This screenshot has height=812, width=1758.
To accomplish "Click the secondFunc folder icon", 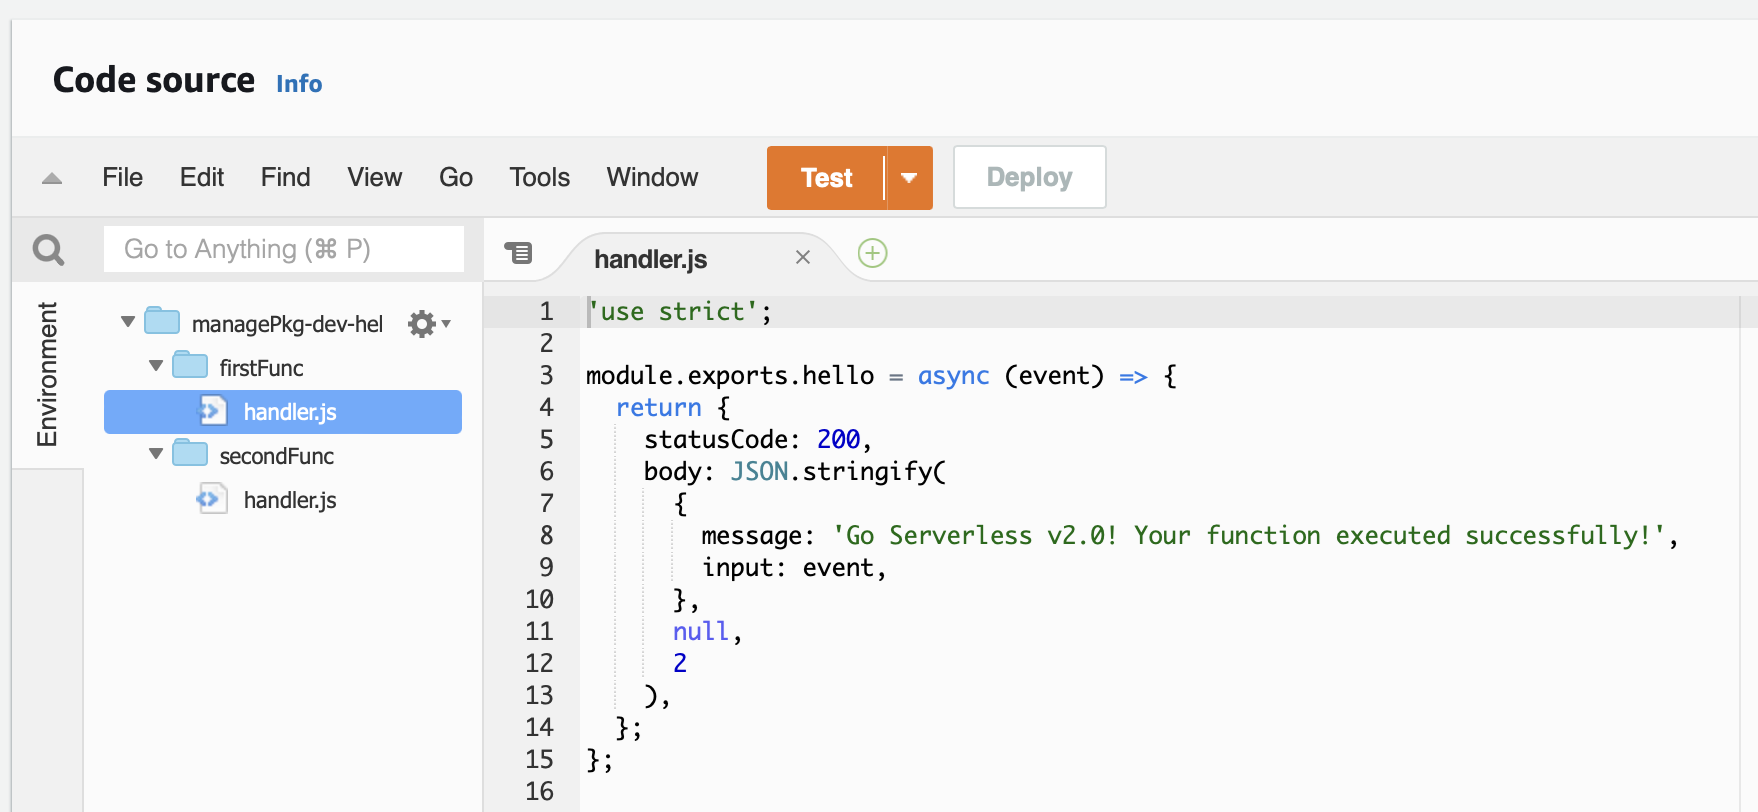I will pos(190,454).
